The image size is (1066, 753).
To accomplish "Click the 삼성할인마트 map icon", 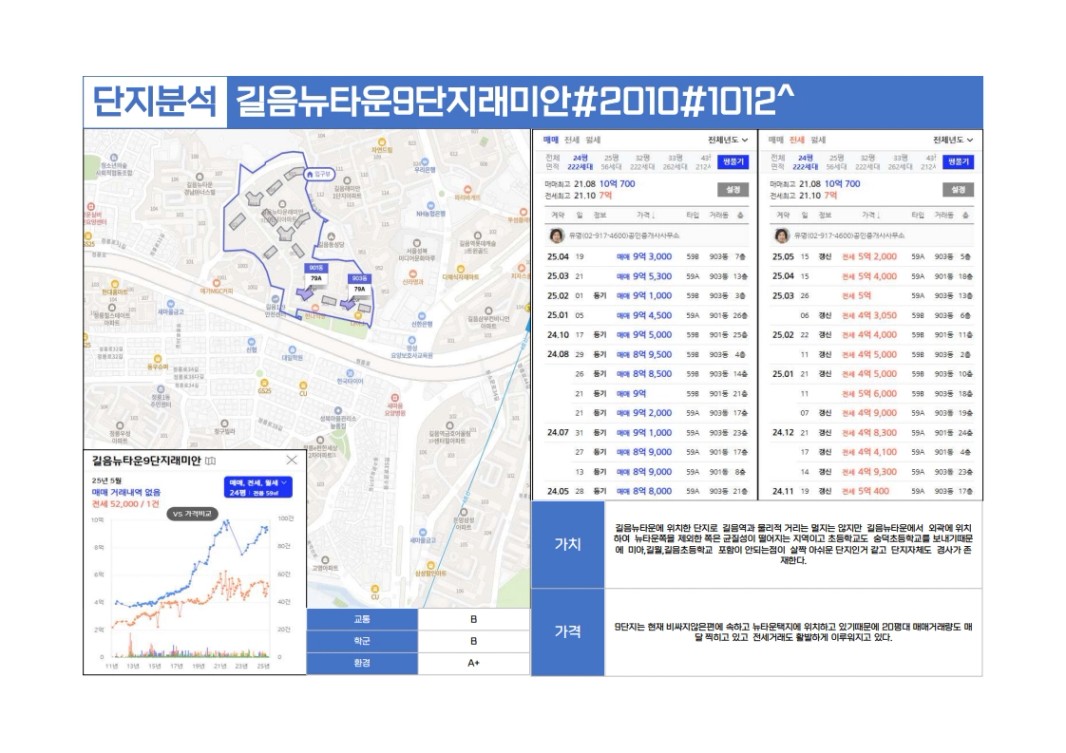I will 430,565.
